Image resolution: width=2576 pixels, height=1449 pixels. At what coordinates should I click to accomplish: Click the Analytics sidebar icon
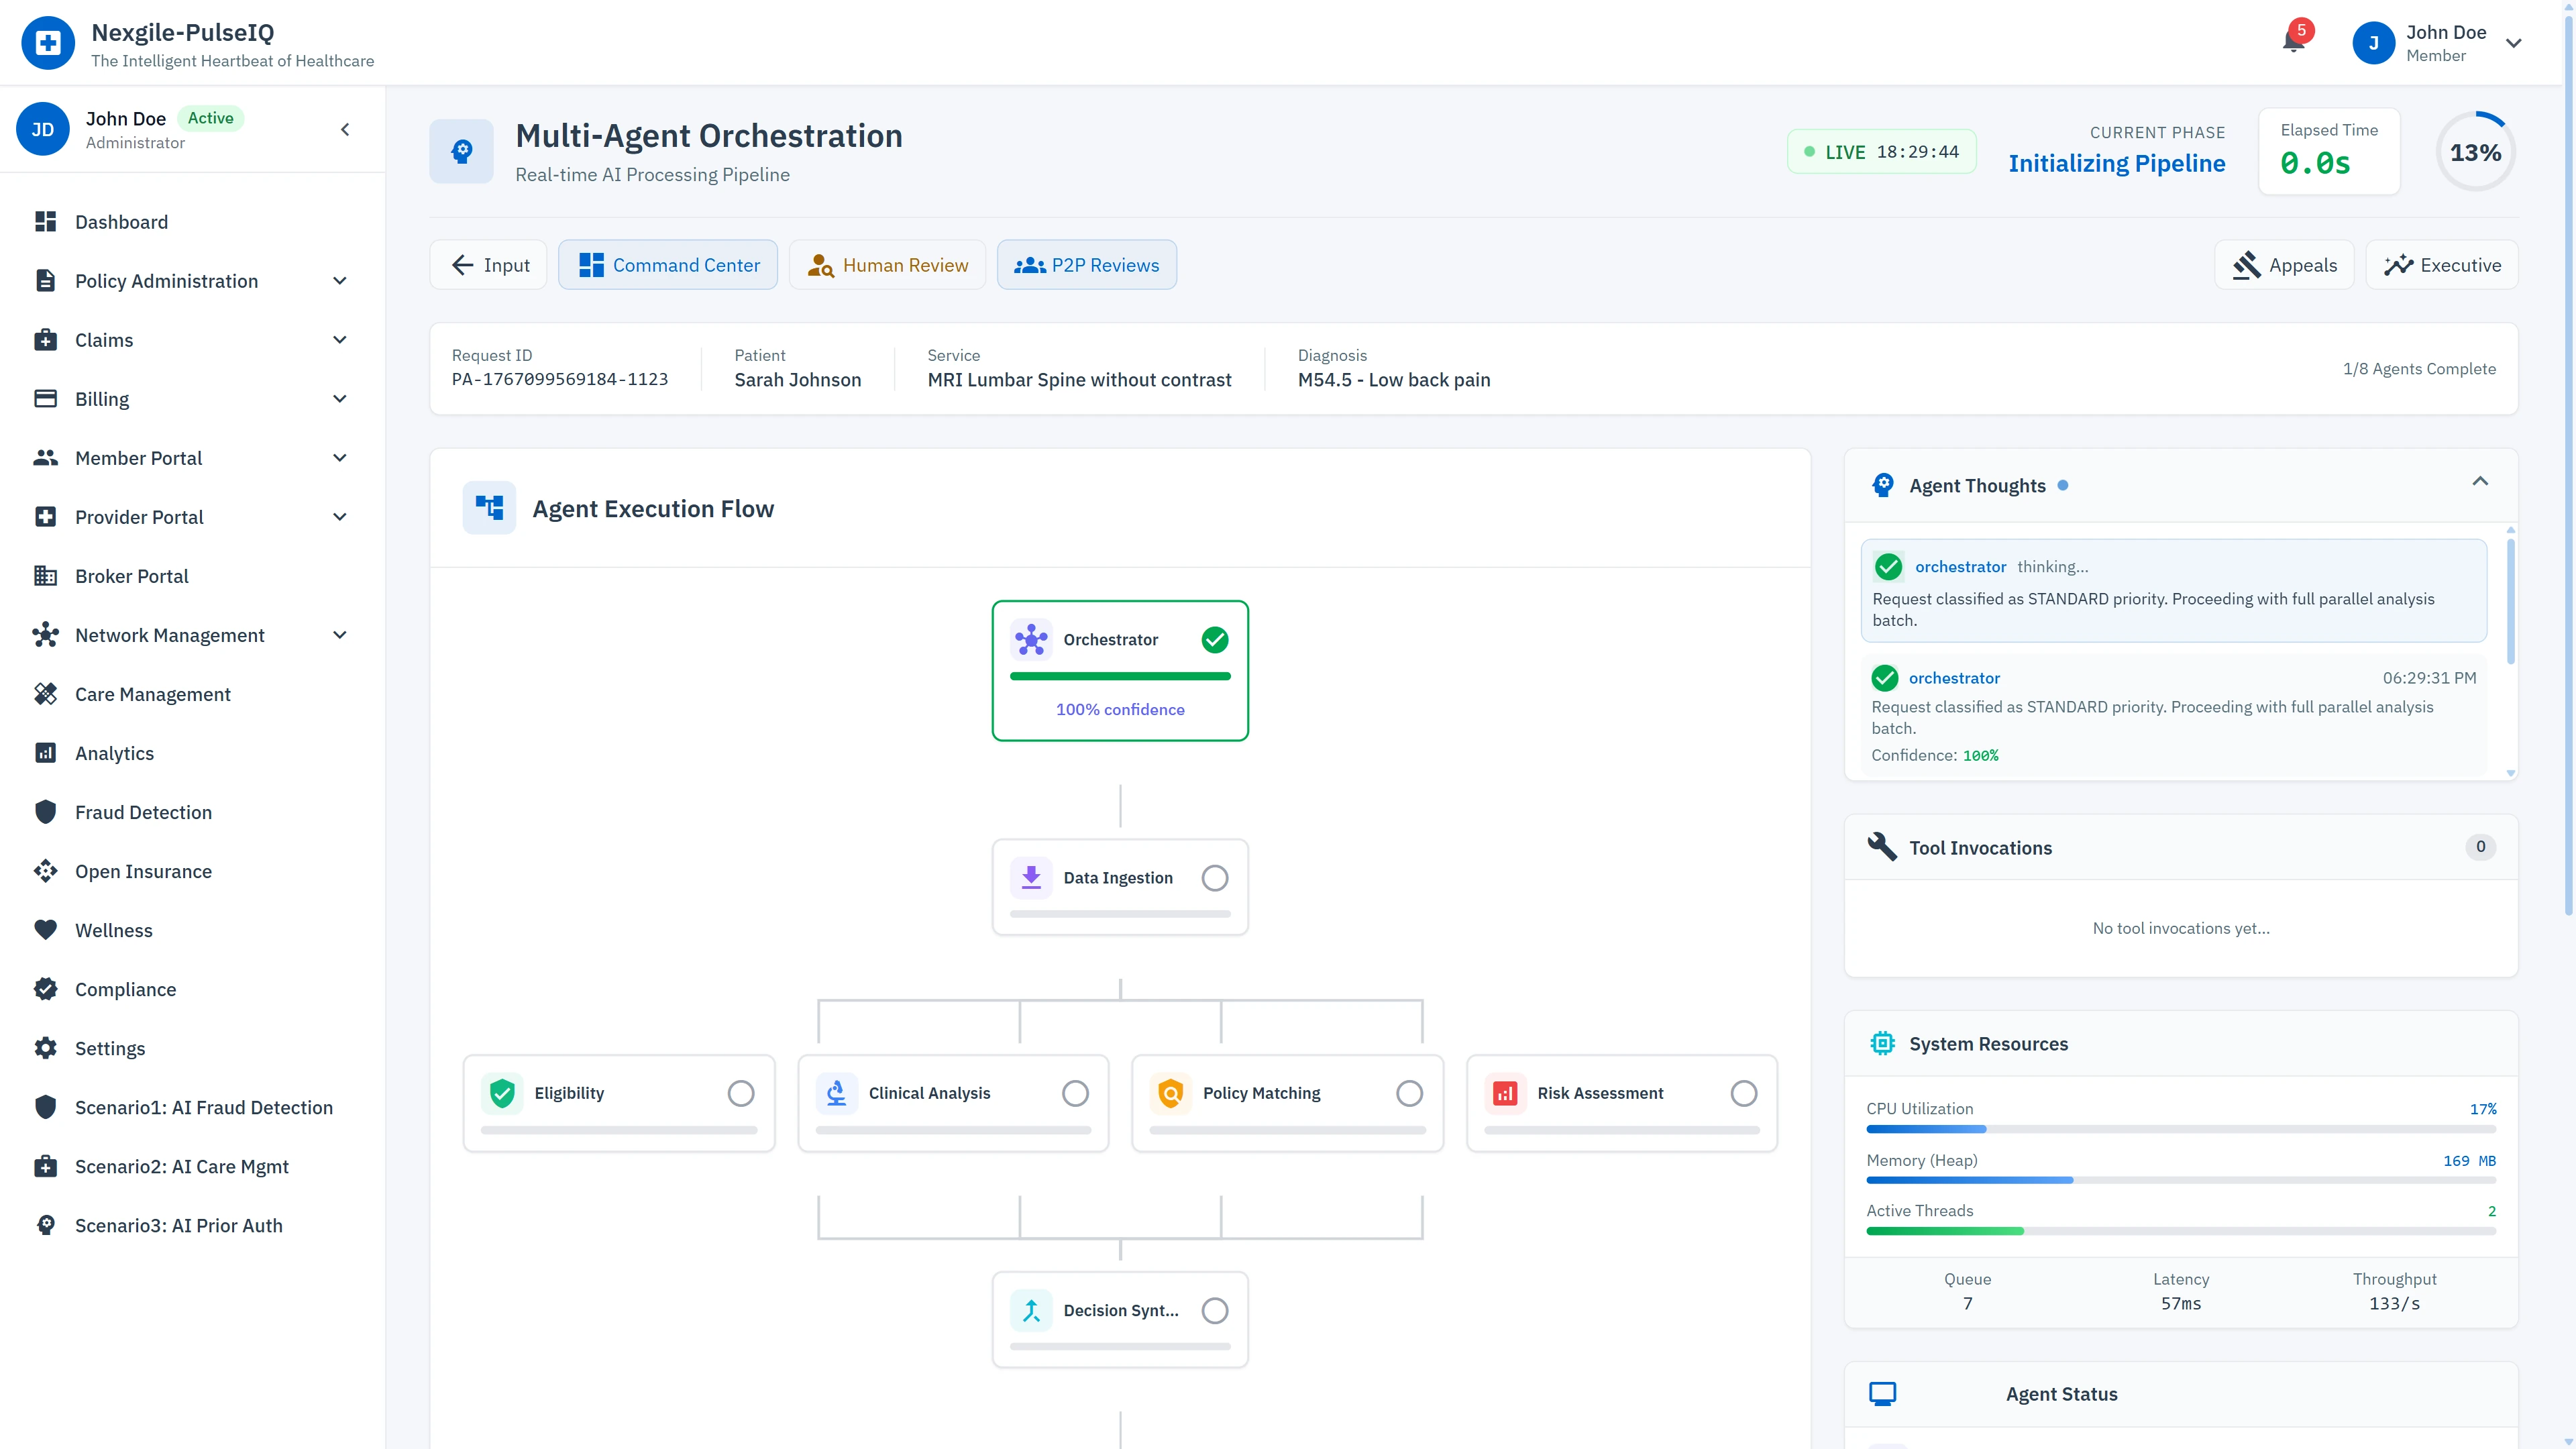point(46,752)
